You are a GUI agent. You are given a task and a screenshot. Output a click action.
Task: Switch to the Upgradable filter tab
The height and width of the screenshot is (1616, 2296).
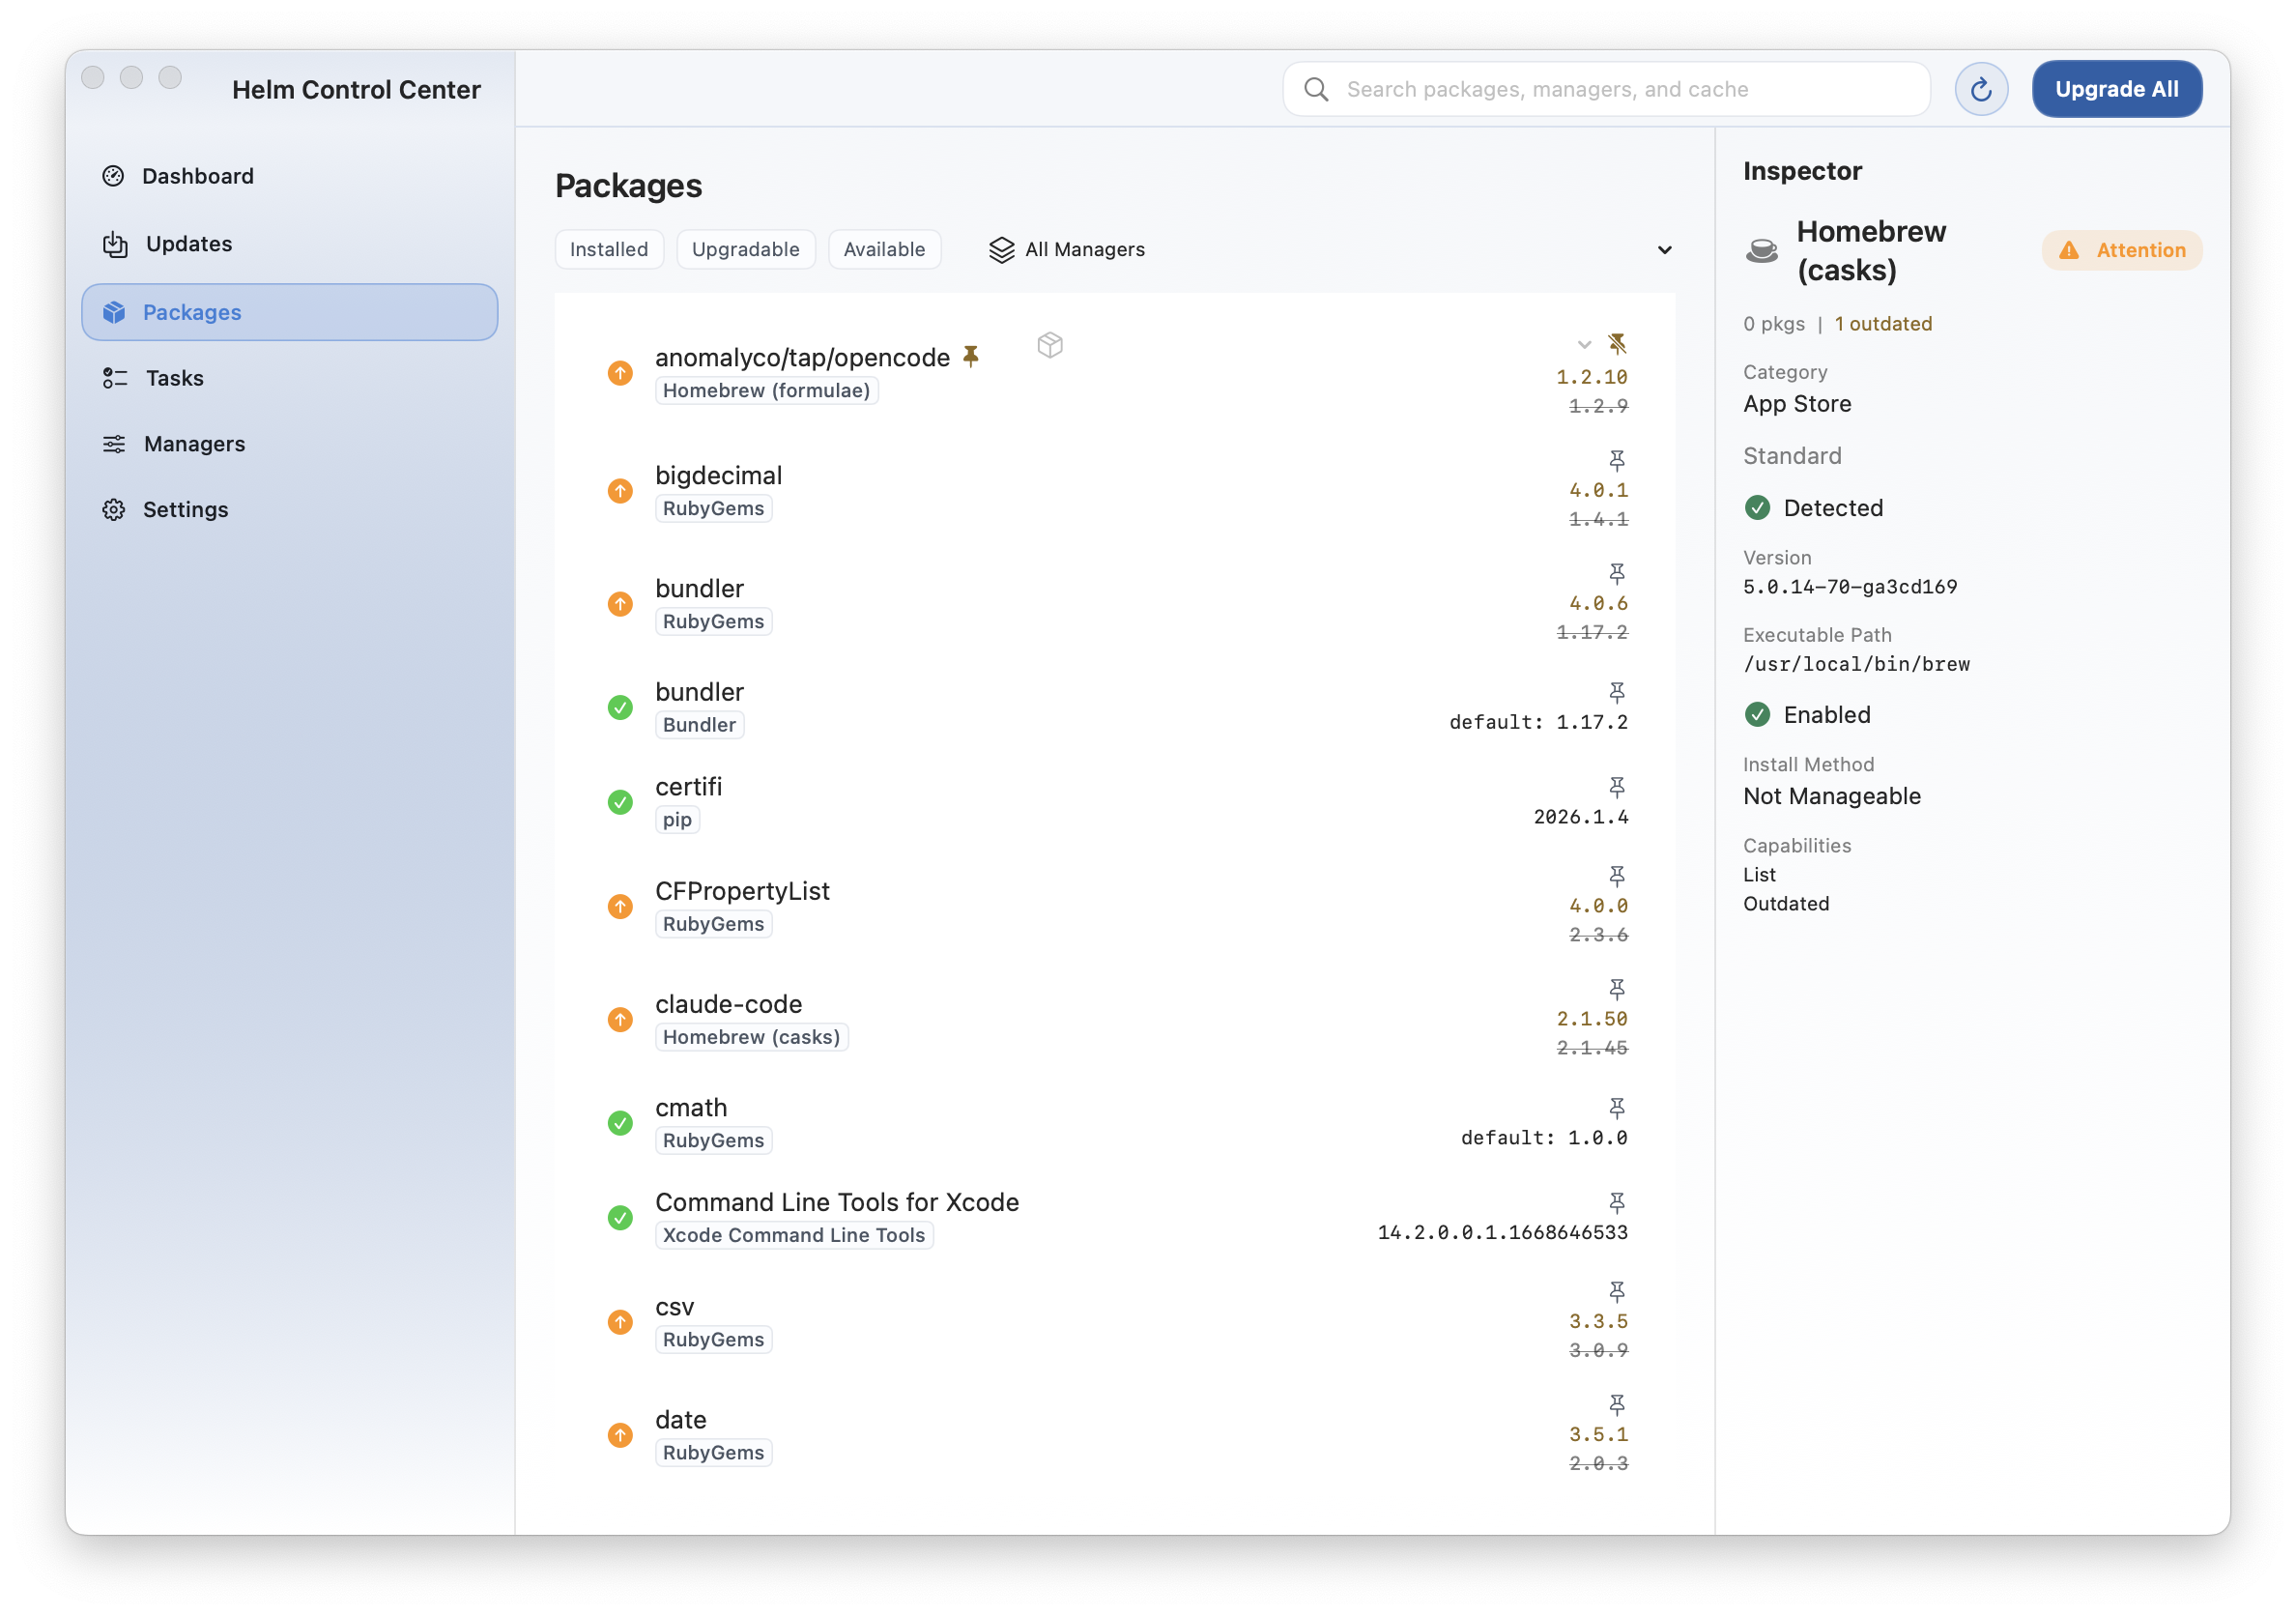[745, 249]
